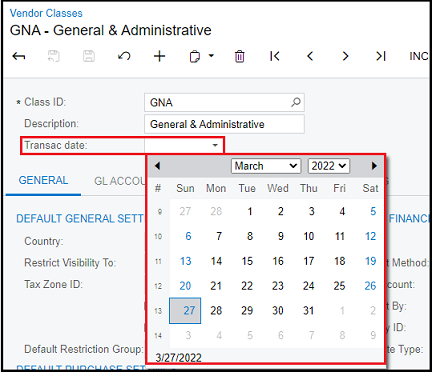Click the Save and Close icon
Image resolution: width=432 pixels, height=372 pixels.
pos(54,56)
